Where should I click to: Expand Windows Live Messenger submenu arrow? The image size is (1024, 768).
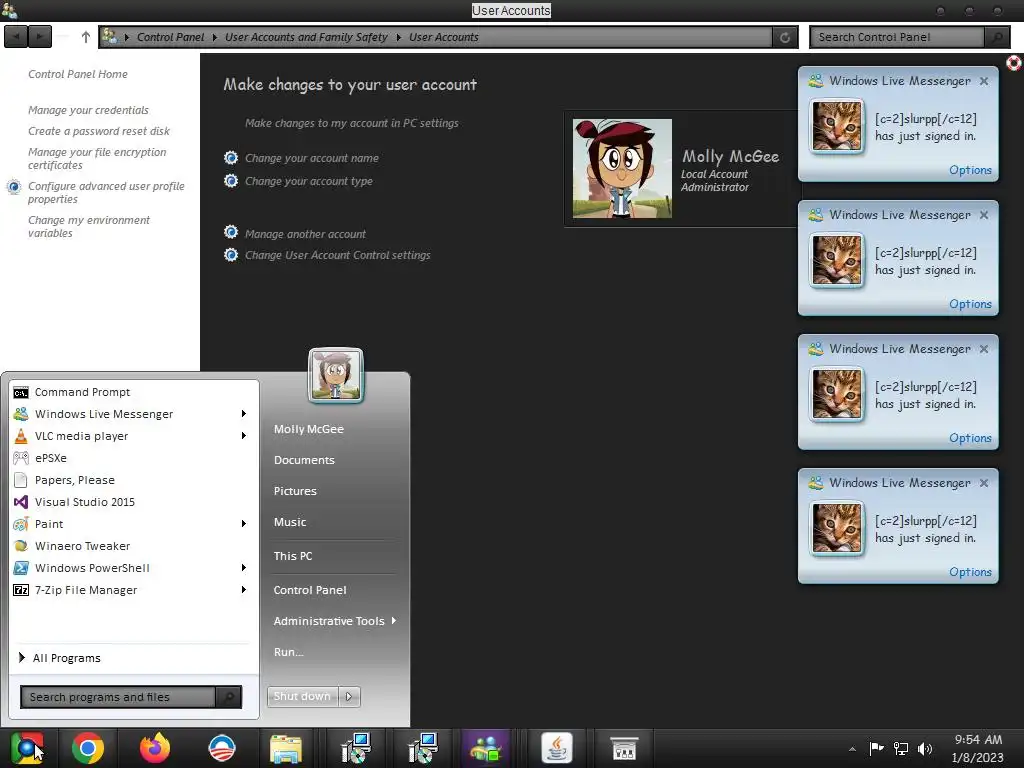[x=244, y=414]
